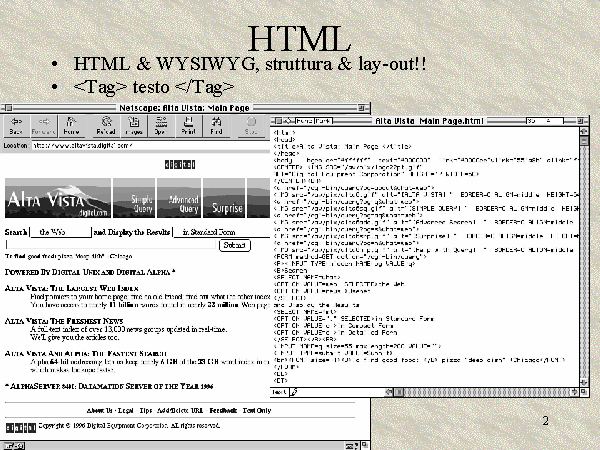Click the Stop toolbar button
600x450 pixels.
tap(251, 126)
